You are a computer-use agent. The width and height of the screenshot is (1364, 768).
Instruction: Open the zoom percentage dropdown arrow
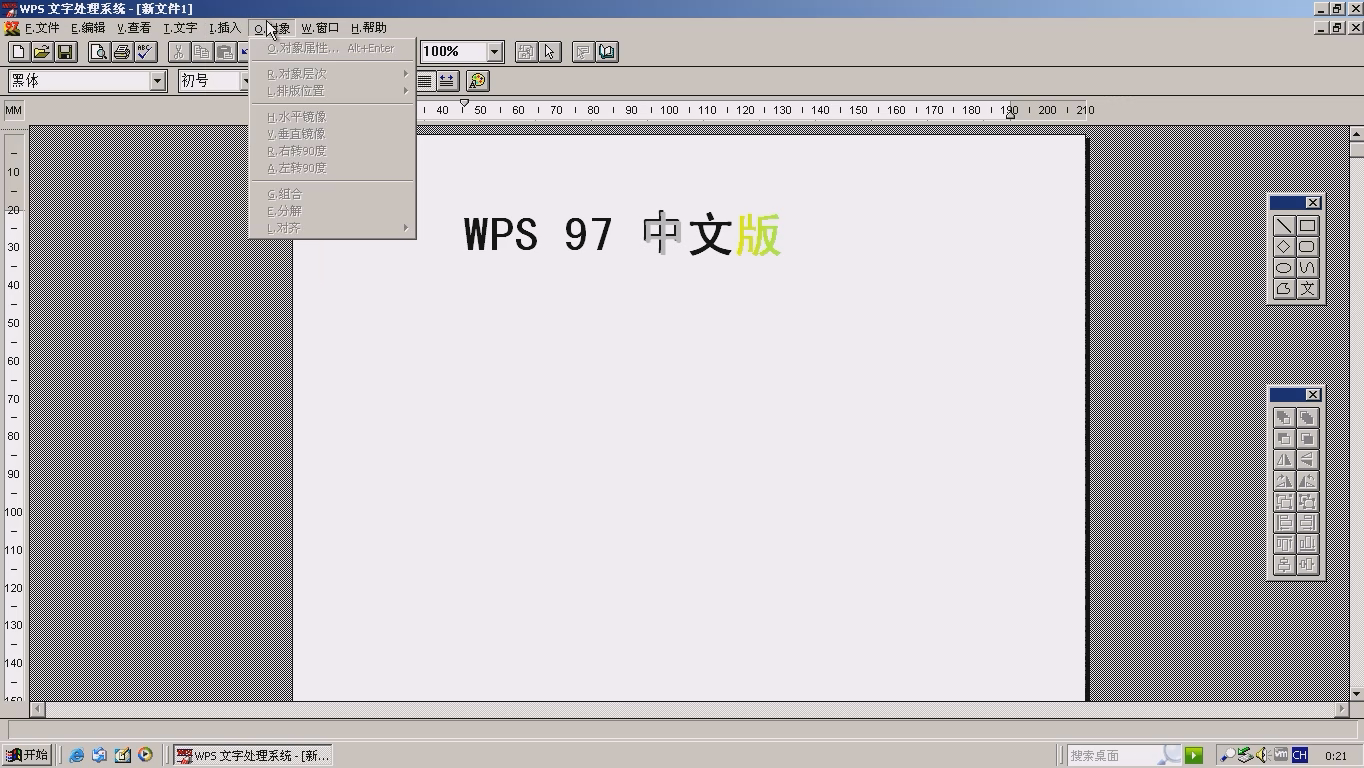494,52
